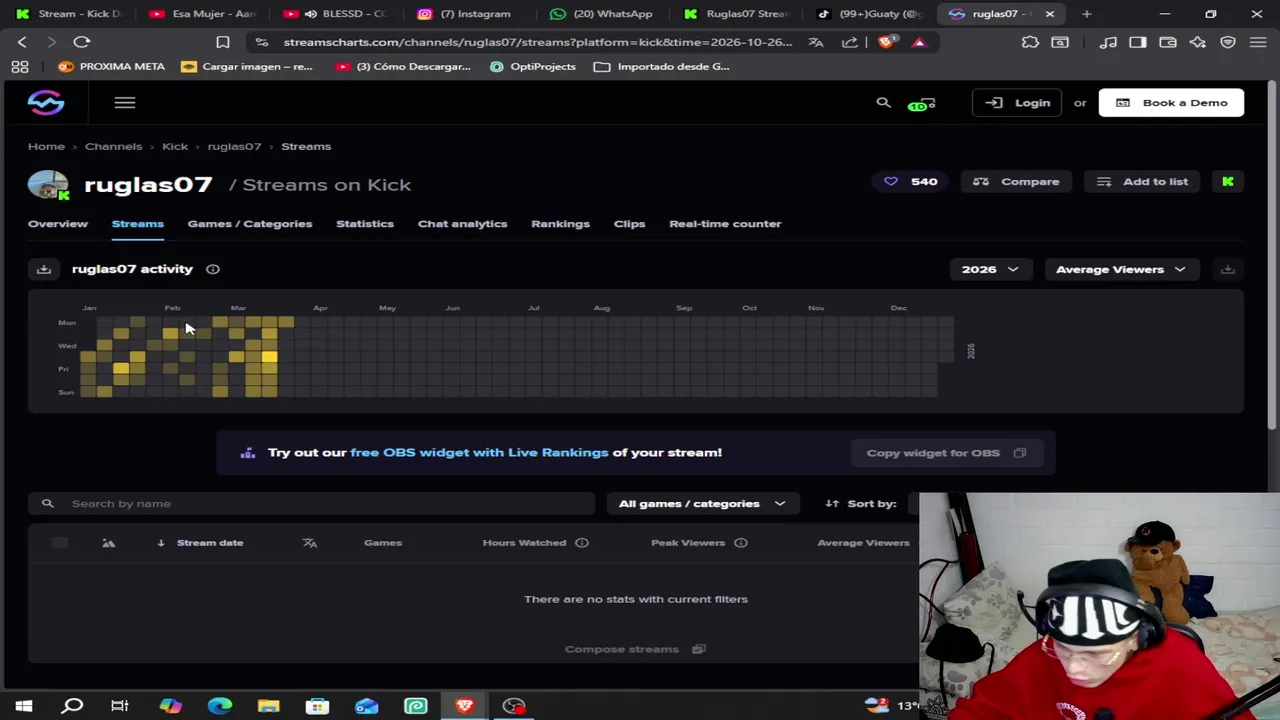Tick the select-all checkbox in table header

[x=60, y=543]
